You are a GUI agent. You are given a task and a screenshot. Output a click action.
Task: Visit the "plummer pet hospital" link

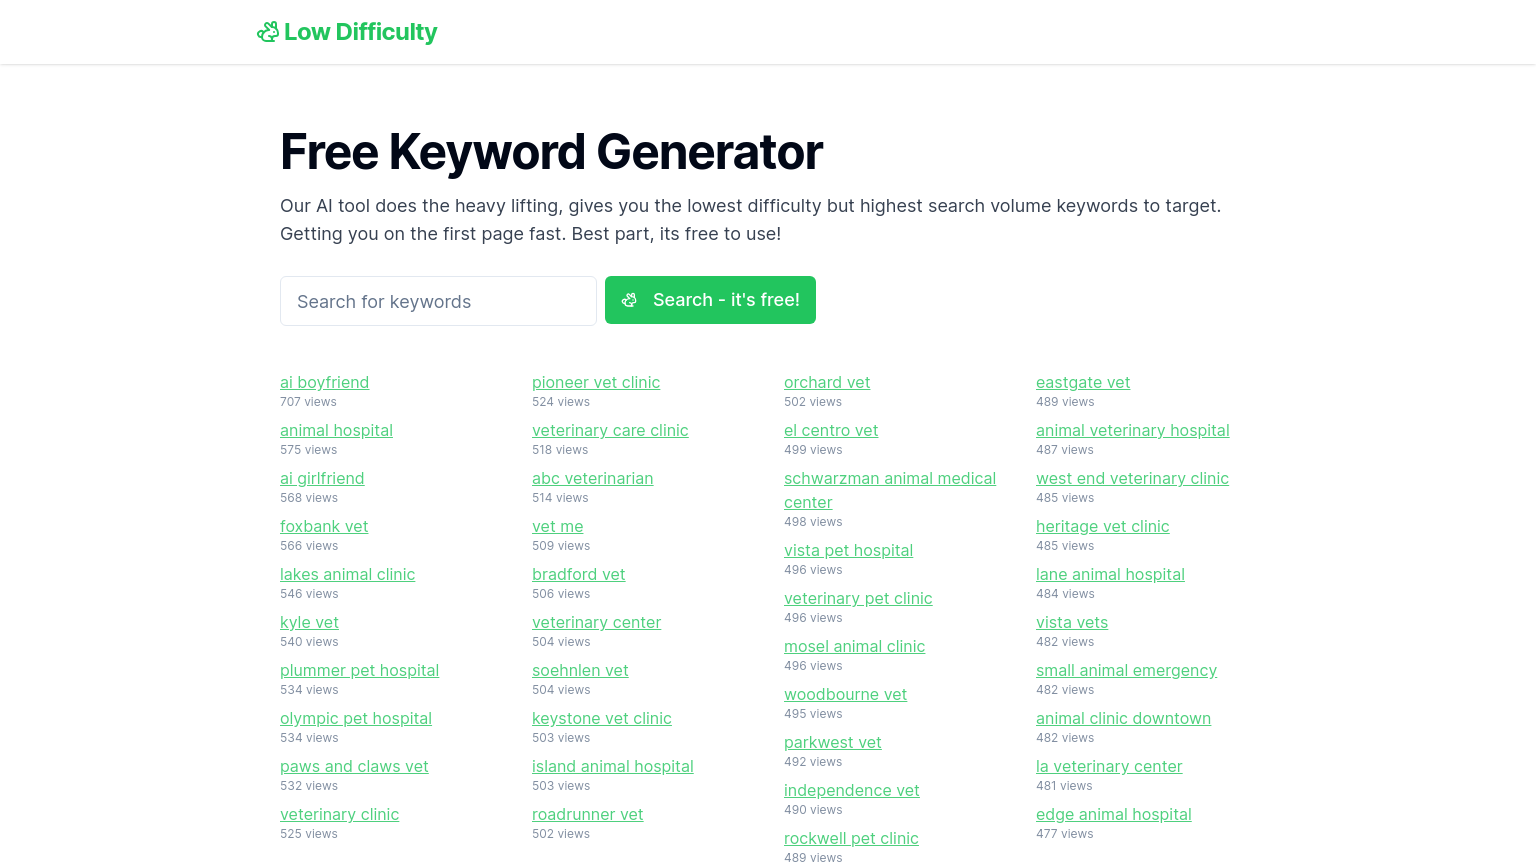coord(359,670)
